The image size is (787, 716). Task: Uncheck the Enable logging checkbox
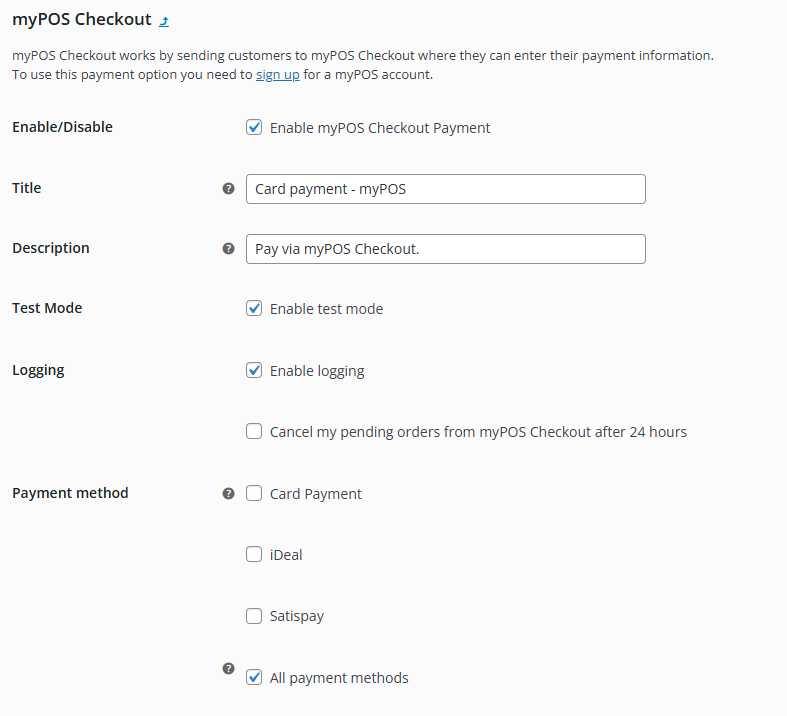point(254,370)
